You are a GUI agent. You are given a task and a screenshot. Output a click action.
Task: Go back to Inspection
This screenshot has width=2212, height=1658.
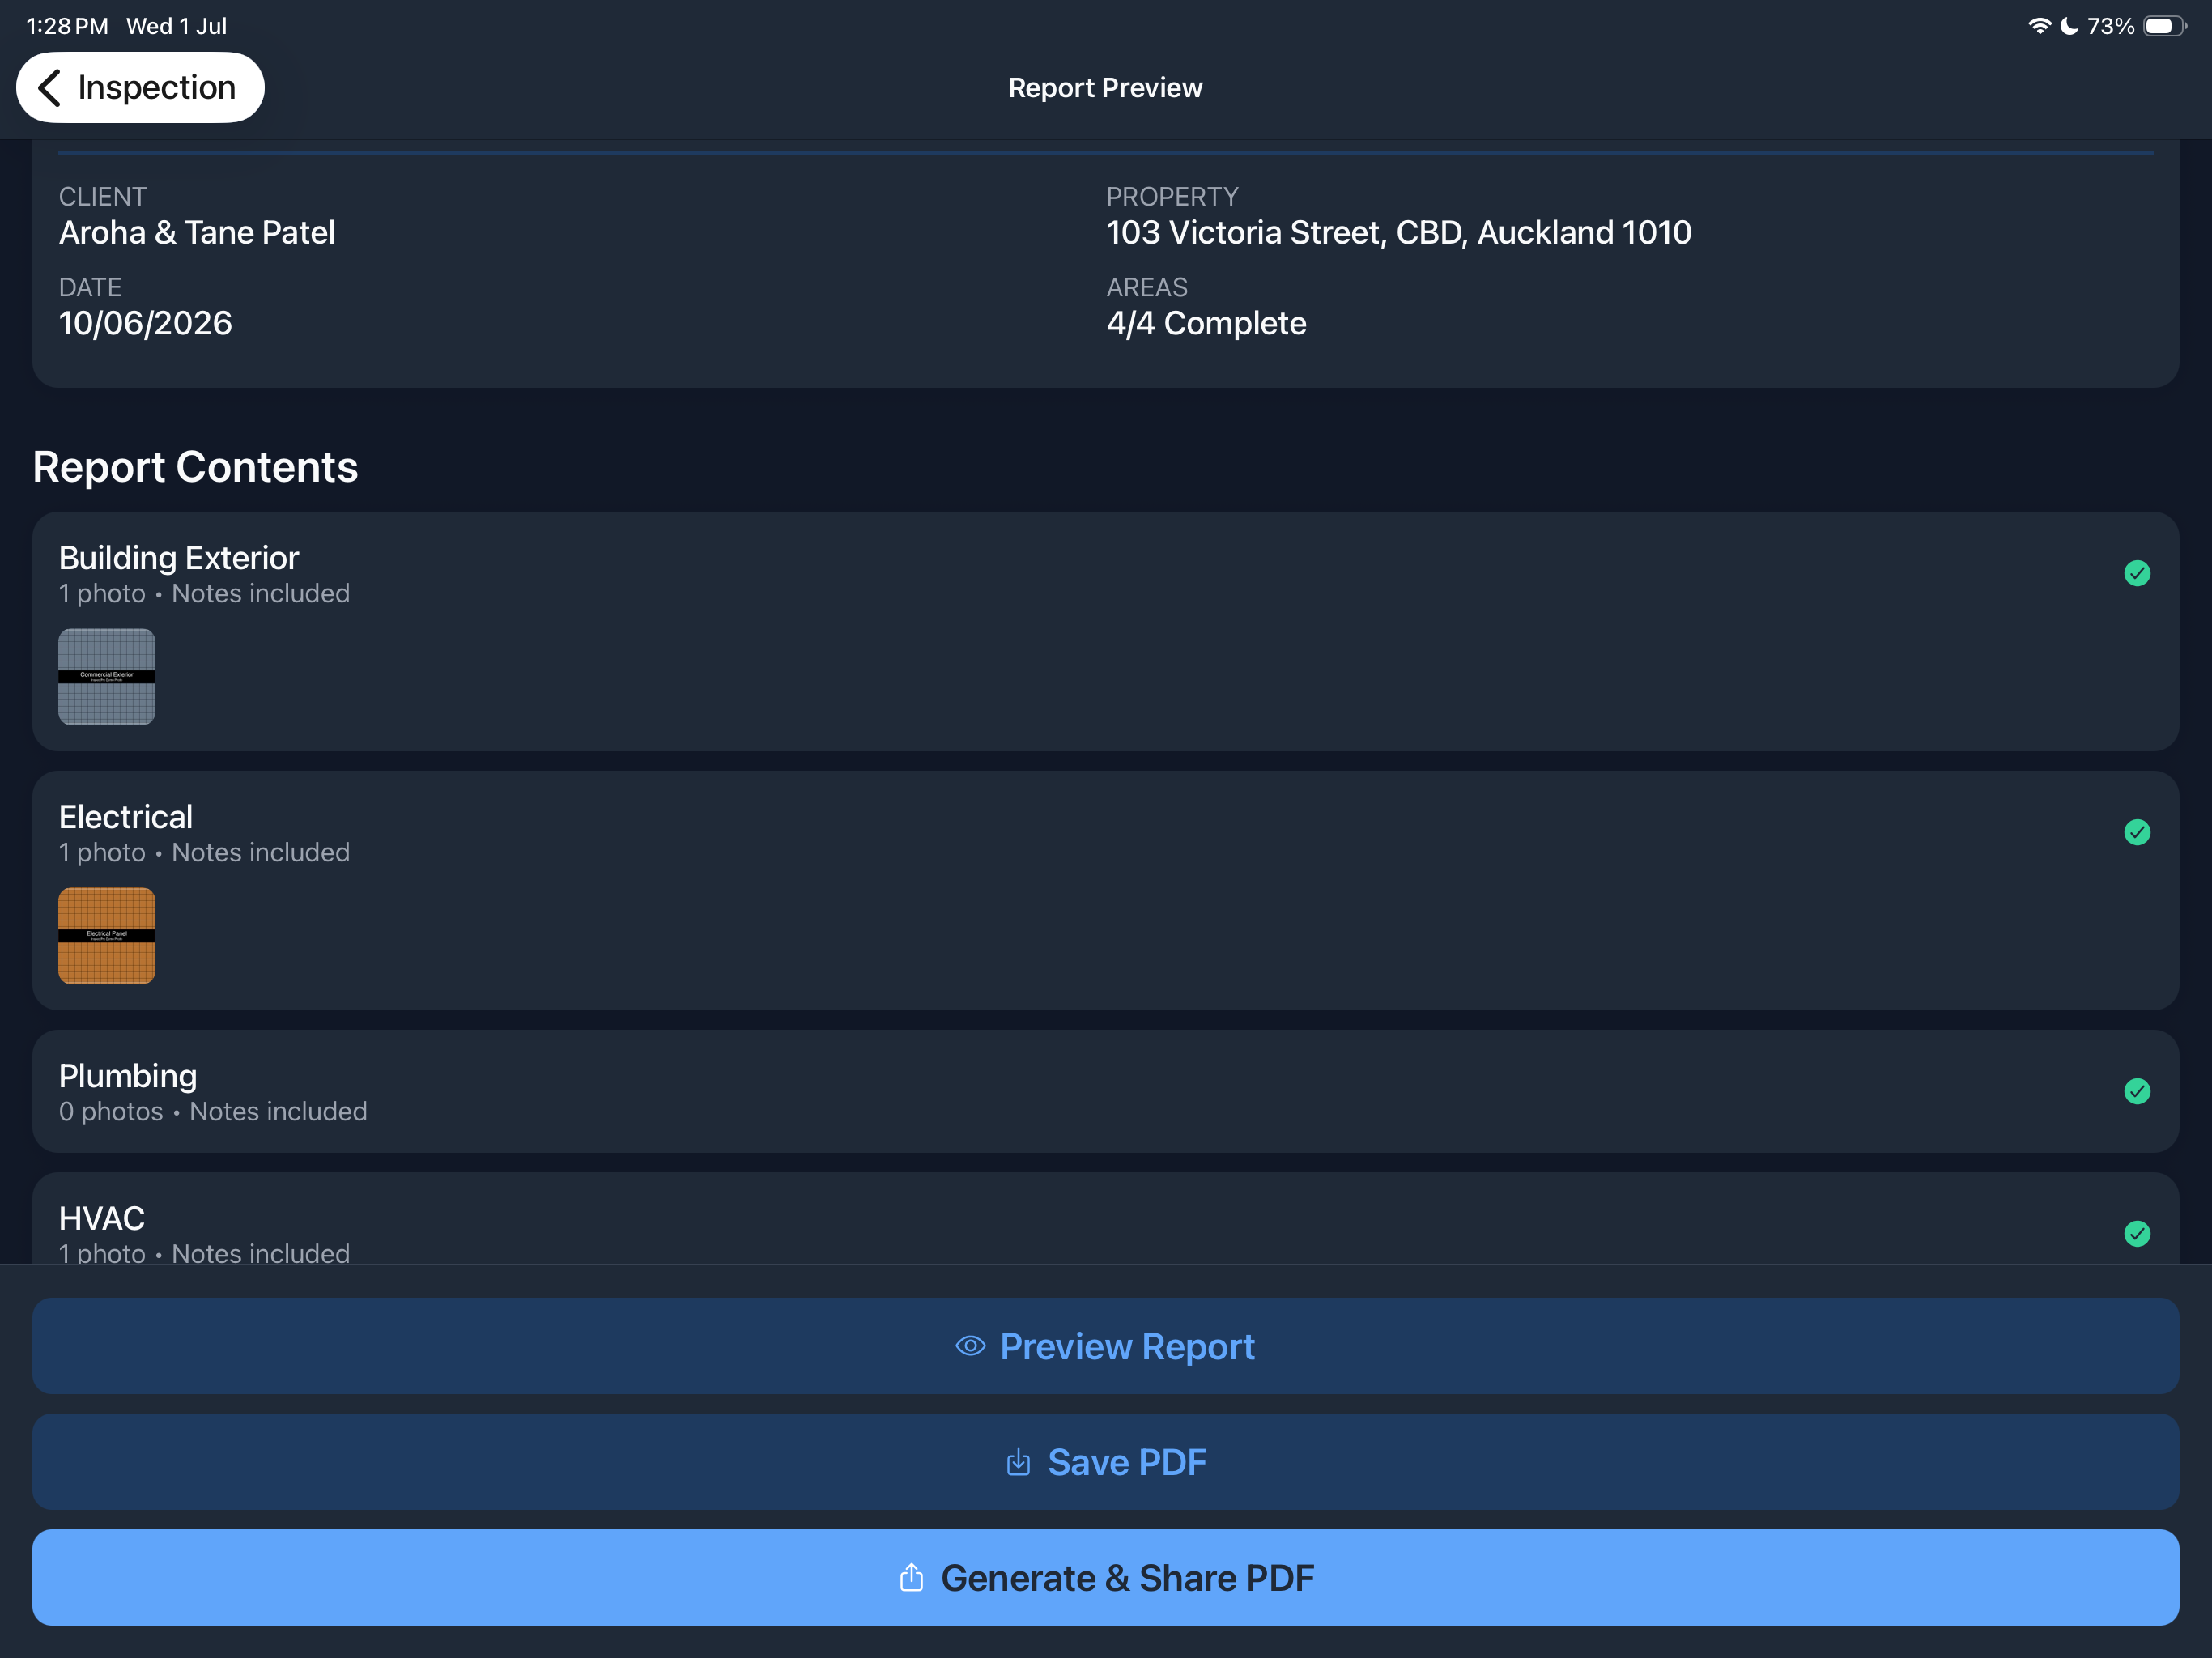(140, 88)
